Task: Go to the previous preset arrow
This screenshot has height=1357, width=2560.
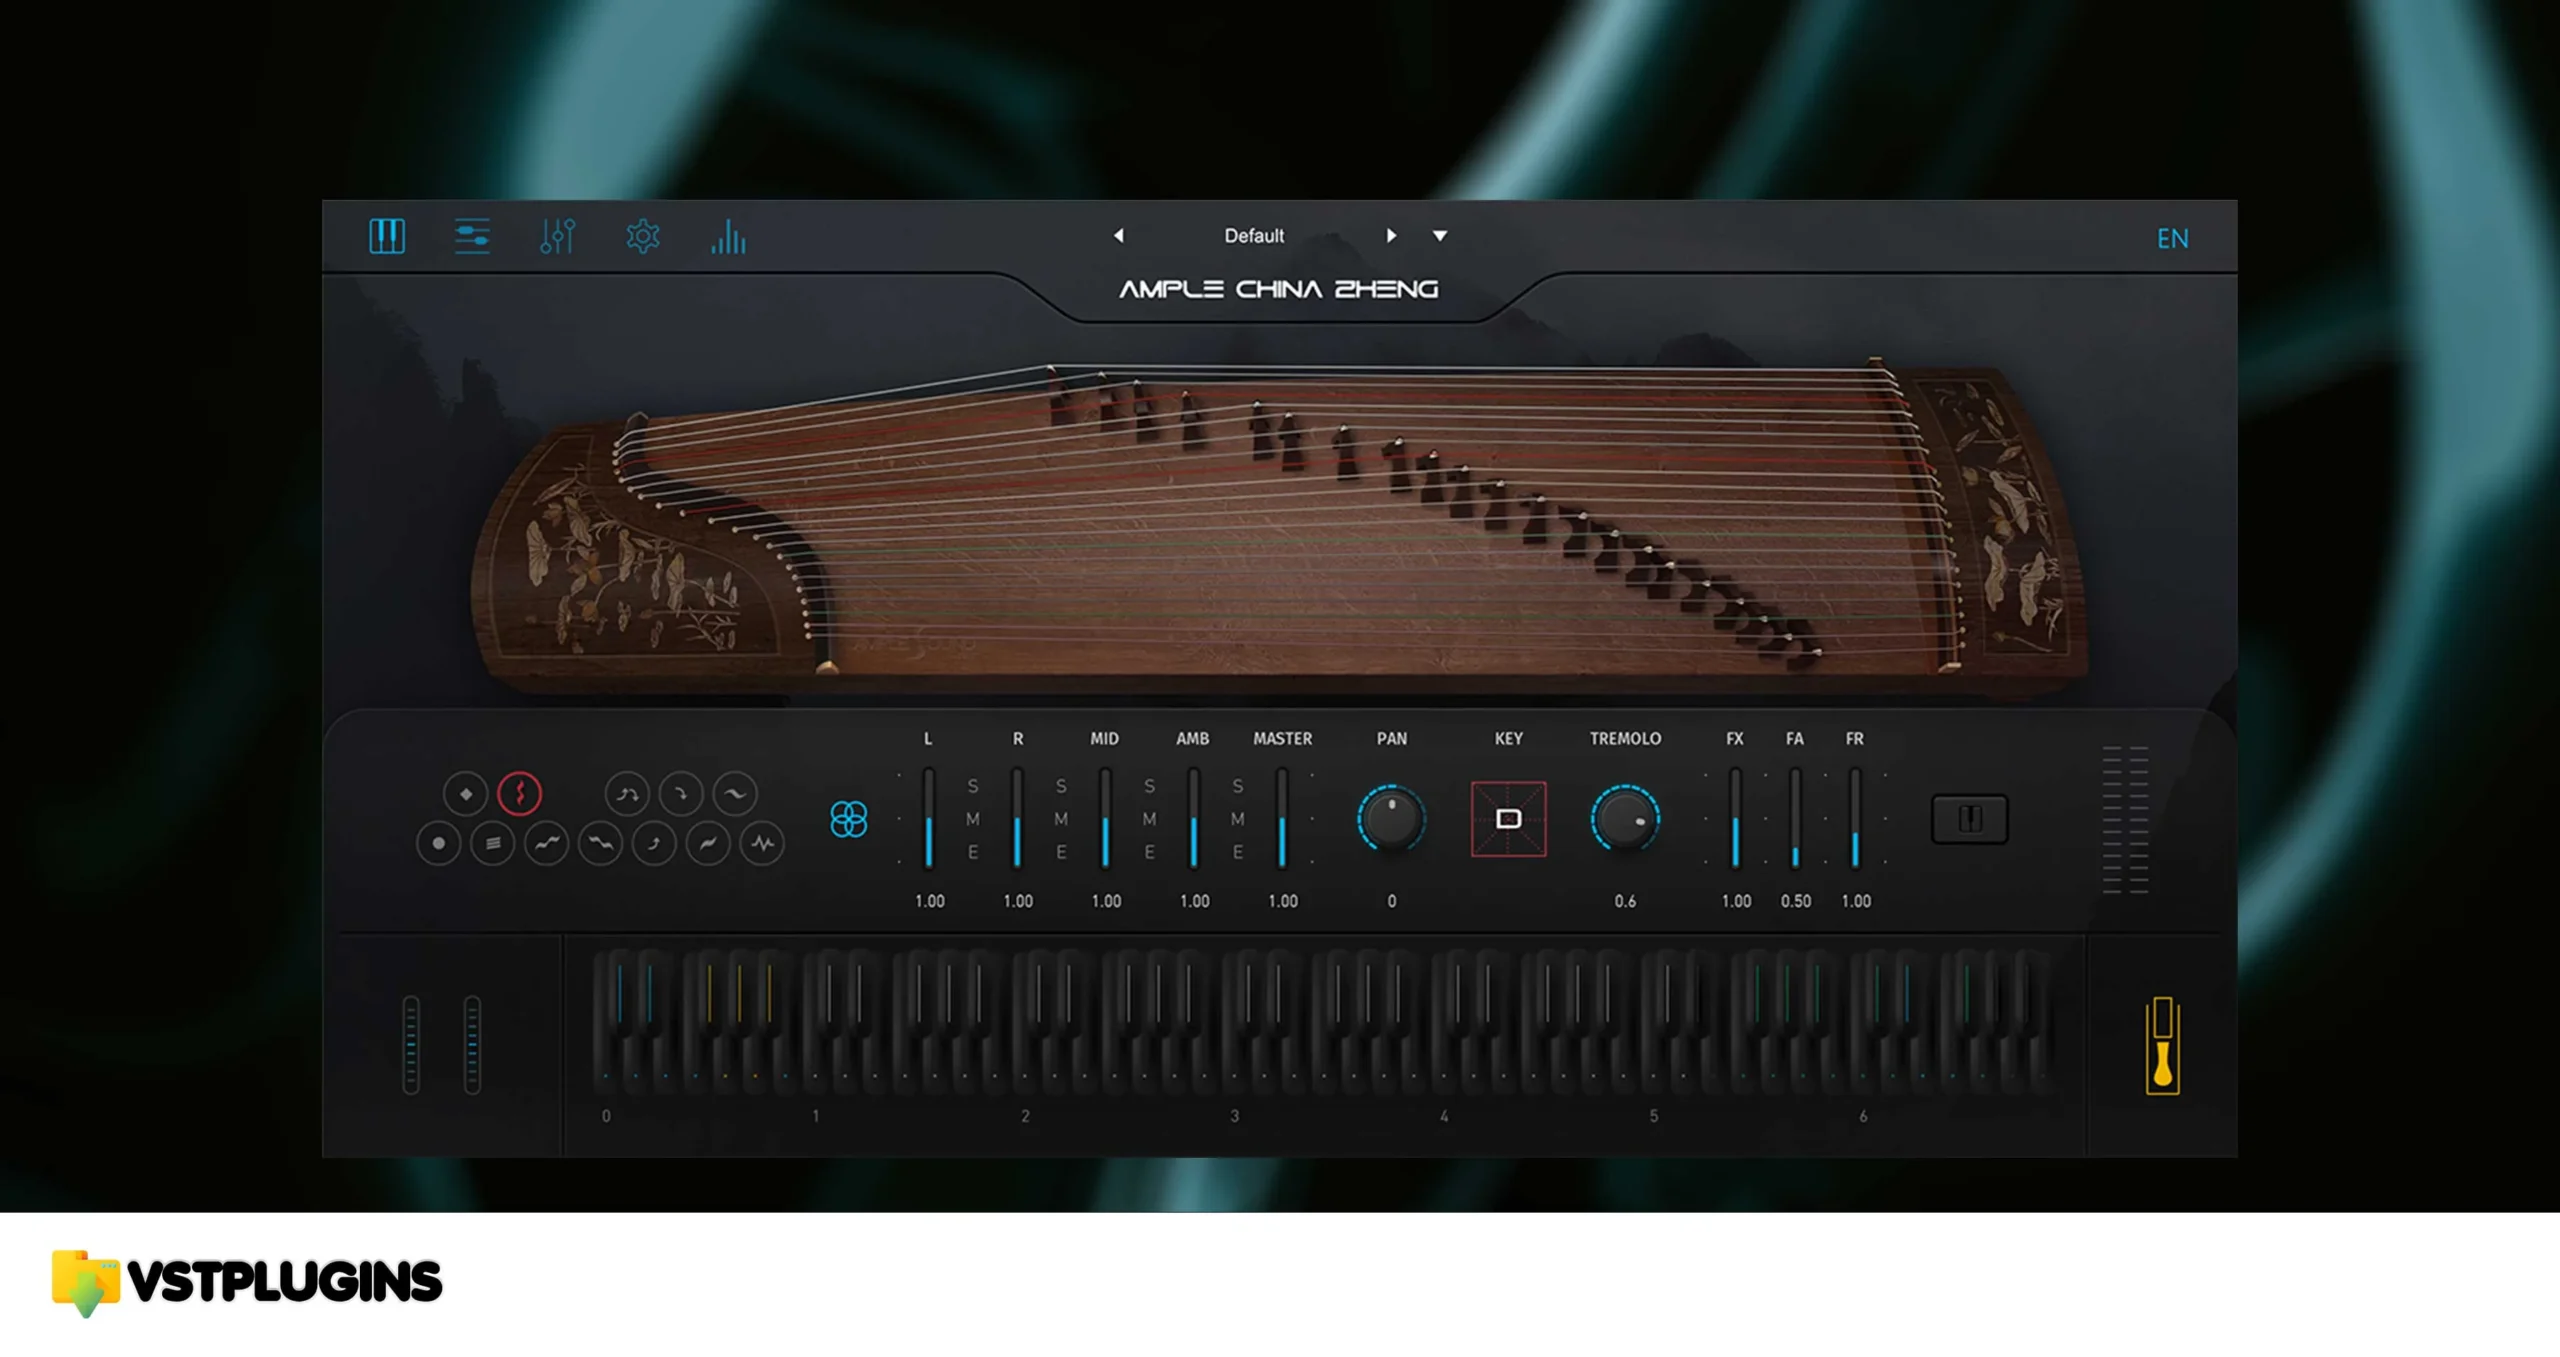Action: 1119,236
